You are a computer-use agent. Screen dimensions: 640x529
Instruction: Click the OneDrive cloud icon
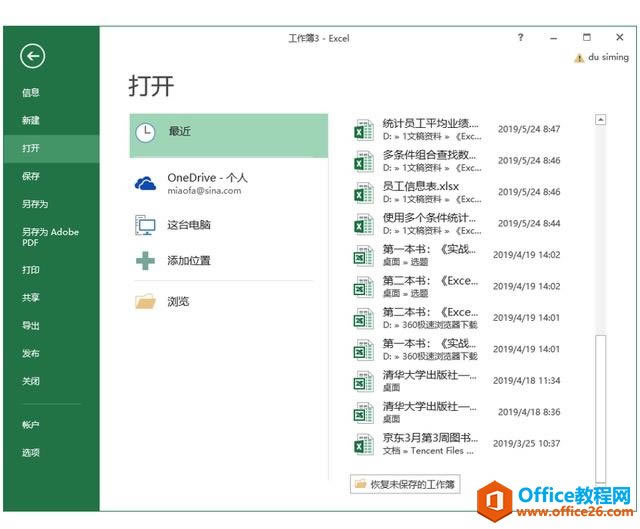pos(145,184)
